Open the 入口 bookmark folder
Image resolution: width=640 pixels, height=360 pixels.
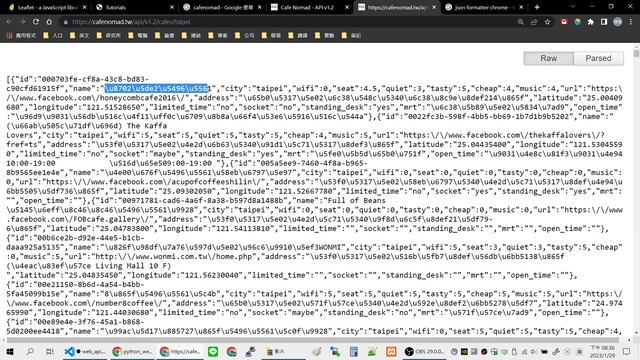53,36
